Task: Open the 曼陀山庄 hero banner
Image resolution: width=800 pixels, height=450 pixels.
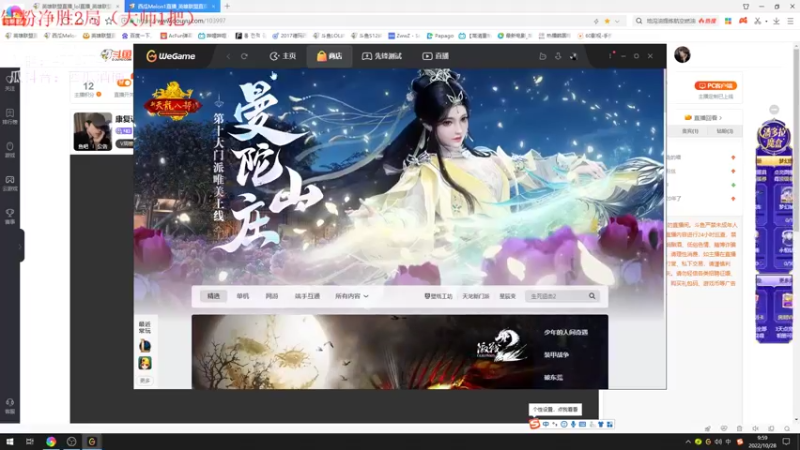Action: [x=399, y=176]
